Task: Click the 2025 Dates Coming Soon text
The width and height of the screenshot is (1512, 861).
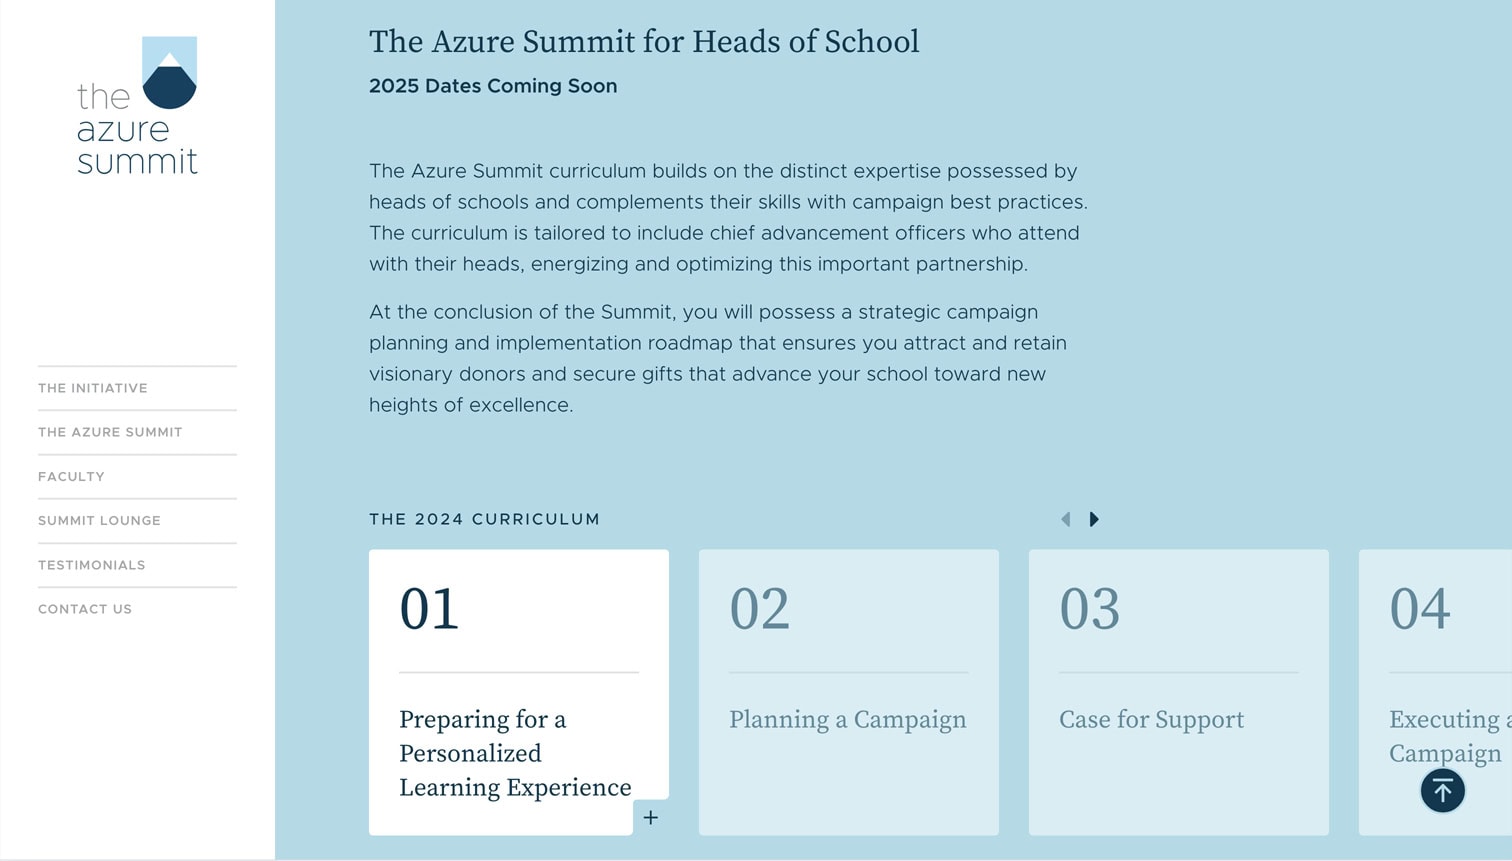Action: [x=493, y=86]
